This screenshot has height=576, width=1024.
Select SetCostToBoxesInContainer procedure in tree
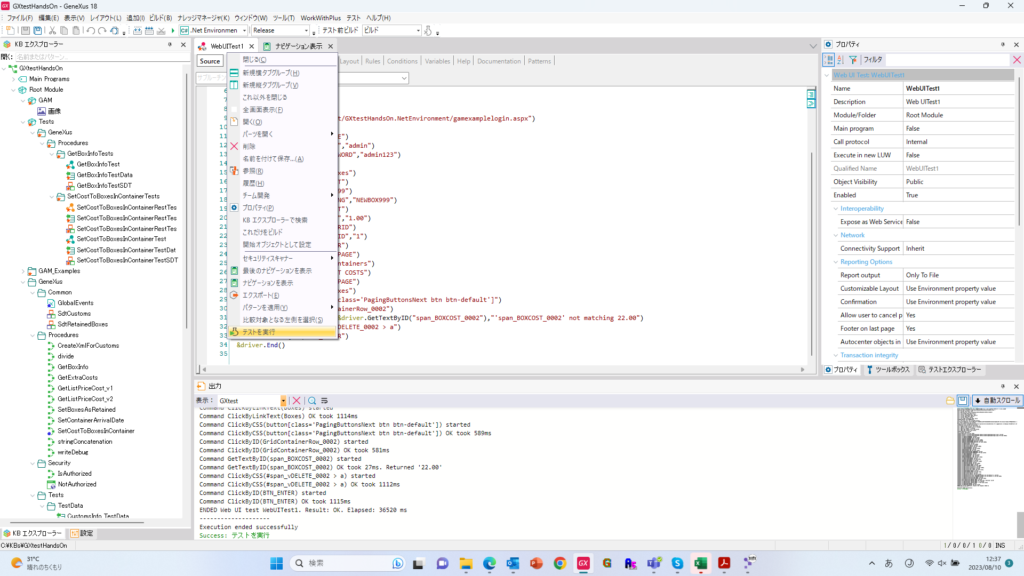[x=95, y=431]
